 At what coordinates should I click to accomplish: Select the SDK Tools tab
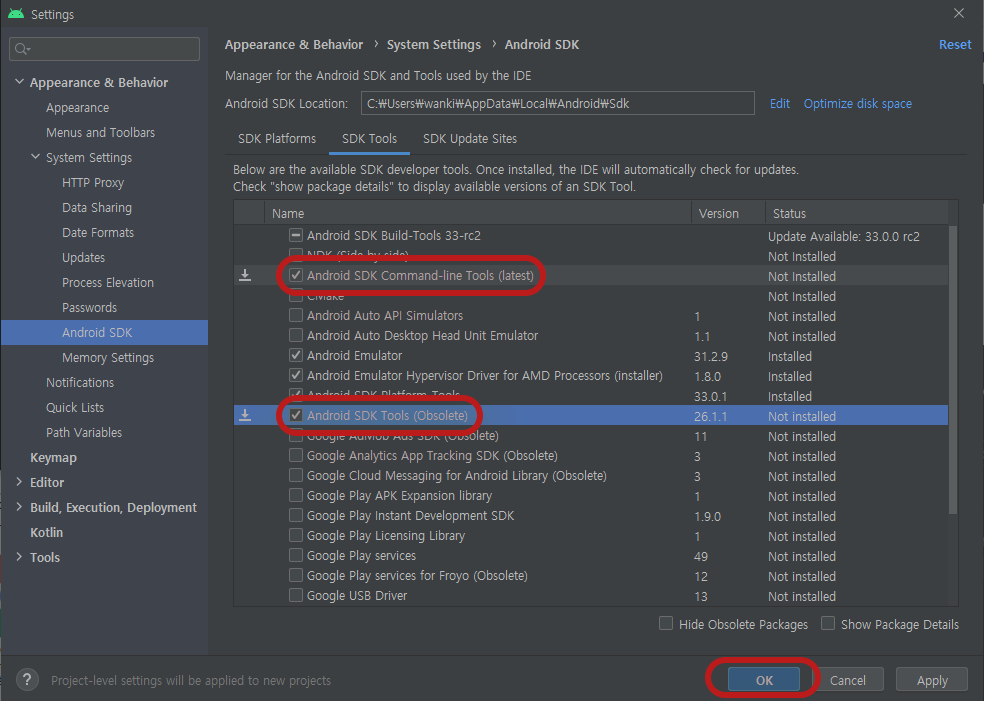coord(369,139)
